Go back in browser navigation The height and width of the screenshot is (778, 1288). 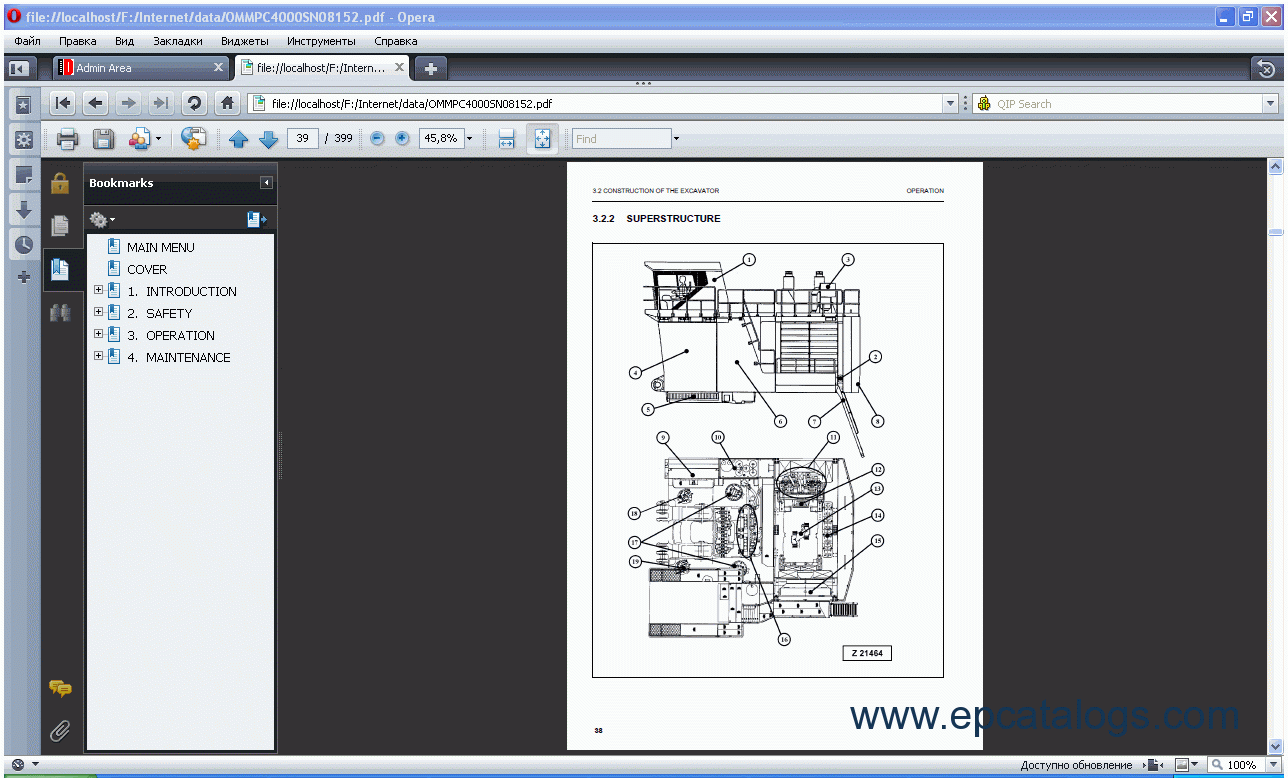pos(95,103)
